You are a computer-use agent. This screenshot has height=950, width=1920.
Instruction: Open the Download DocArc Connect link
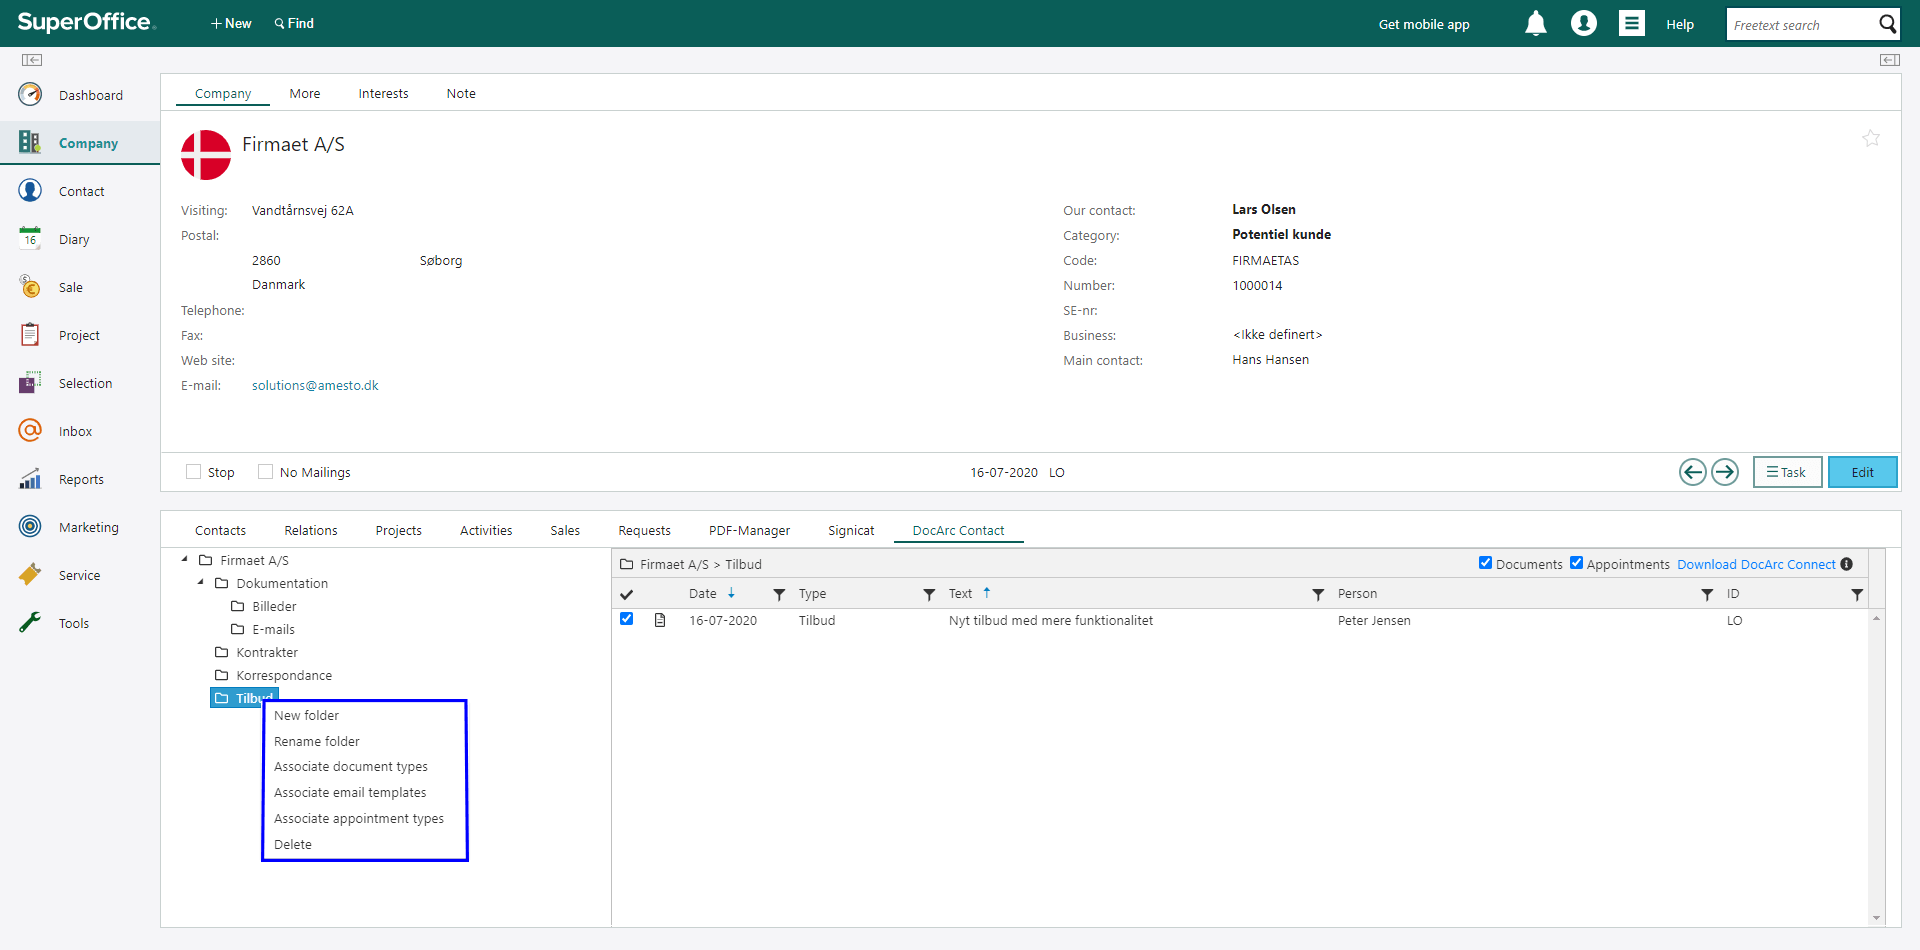pyautogui.click(x=1756, y=564)
